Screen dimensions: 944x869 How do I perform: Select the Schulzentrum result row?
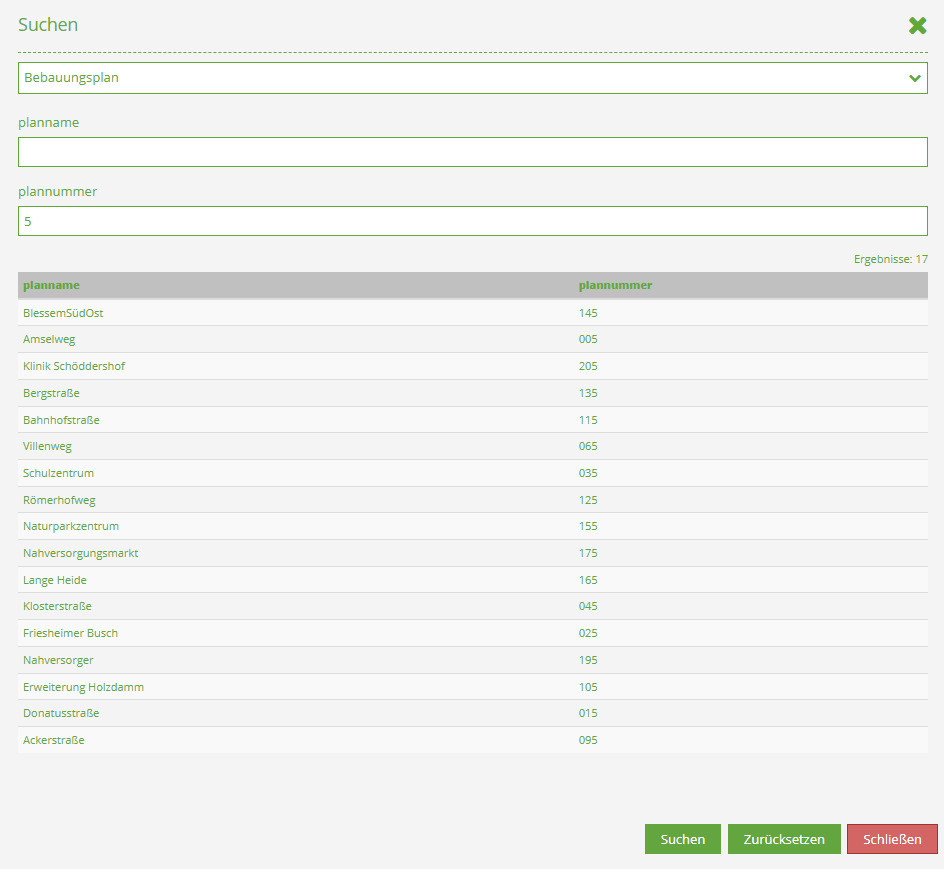click(x=473, y=473)
